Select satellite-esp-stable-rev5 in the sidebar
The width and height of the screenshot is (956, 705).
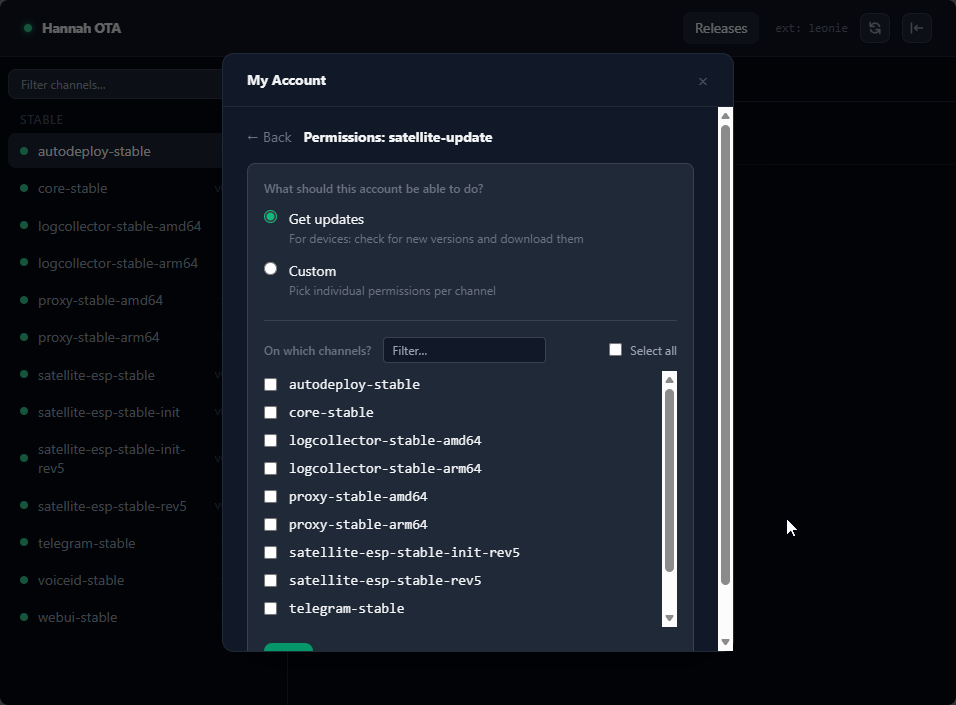(116, 506)
